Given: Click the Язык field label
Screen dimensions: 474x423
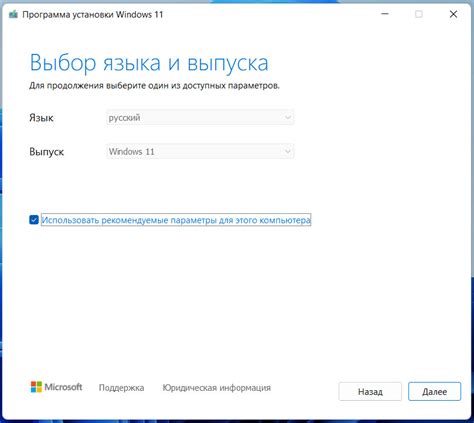Looking at the screenshot, I should pos(41,118).
